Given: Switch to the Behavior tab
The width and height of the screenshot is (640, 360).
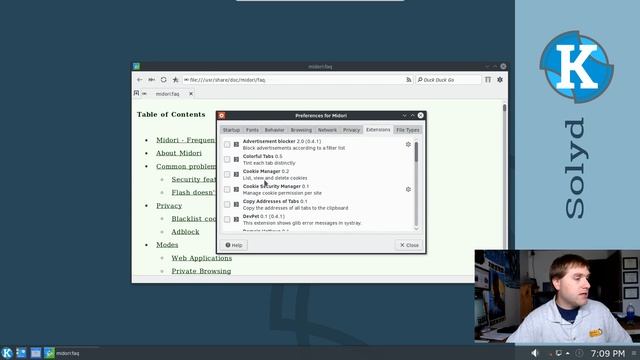Looking at the screenshot, I should pyautogui.click(x=274, y=130).
